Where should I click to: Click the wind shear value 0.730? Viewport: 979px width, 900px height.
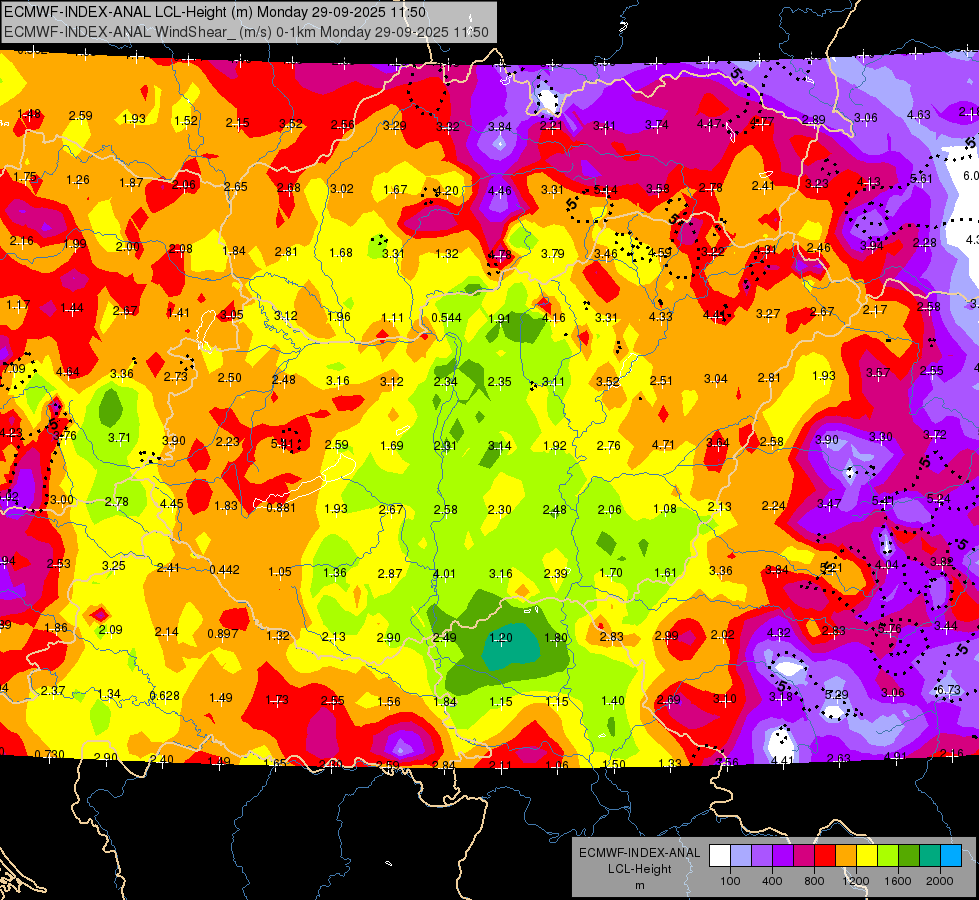(49, 754)
